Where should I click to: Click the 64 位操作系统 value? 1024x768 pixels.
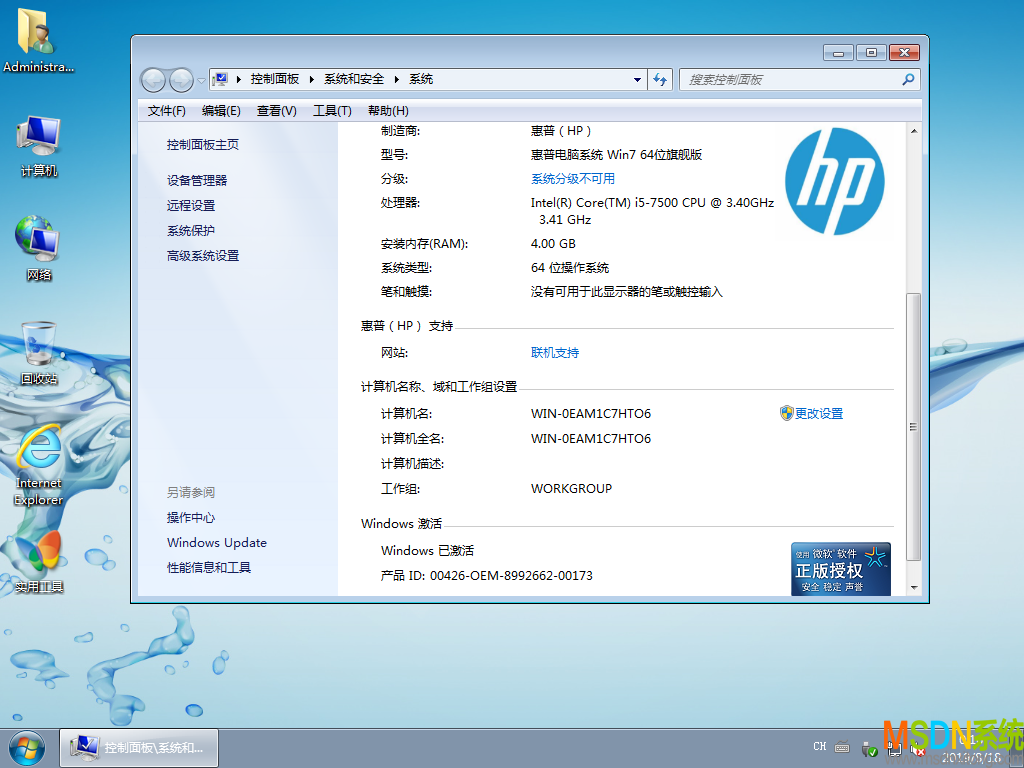(x=569, y=268)
